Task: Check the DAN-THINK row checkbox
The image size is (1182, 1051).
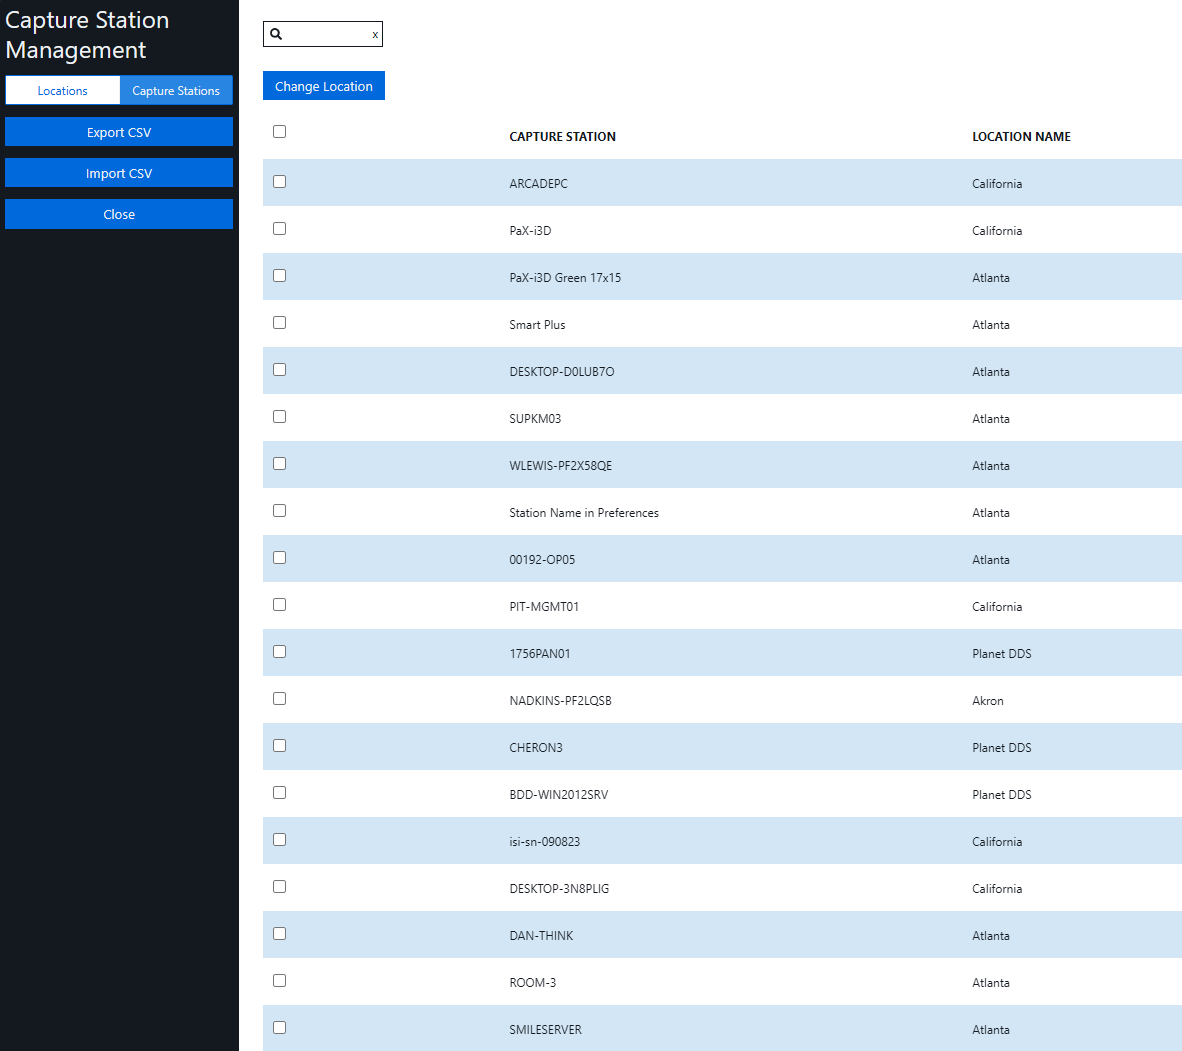Action: point(280,933)
